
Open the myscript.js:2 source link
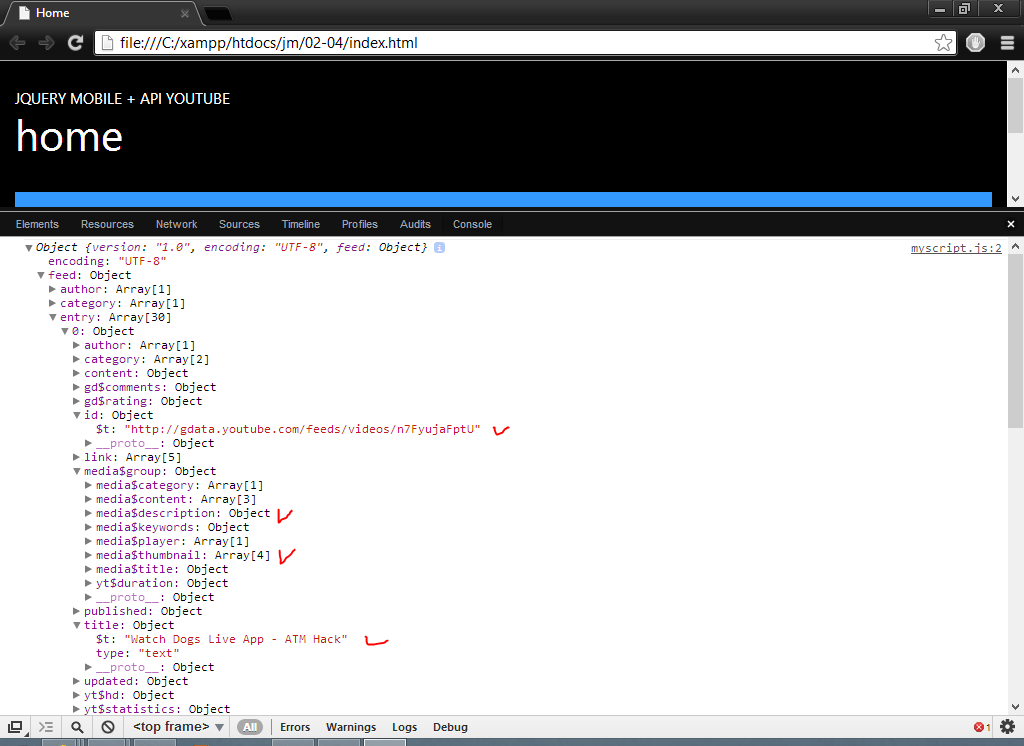point(956,248)
